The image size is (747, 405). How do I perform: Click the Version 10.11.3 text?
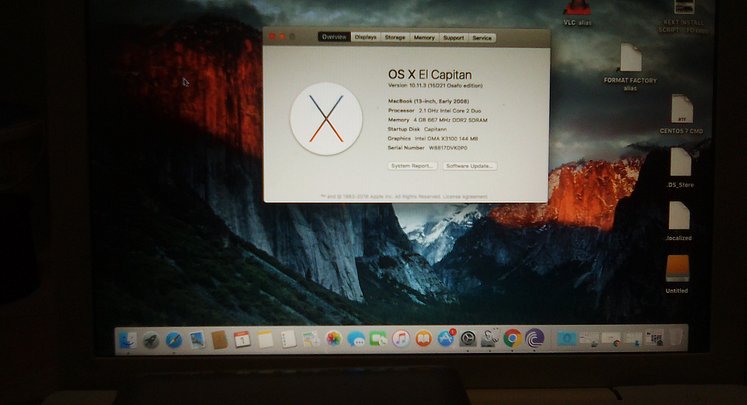[435, 86]
